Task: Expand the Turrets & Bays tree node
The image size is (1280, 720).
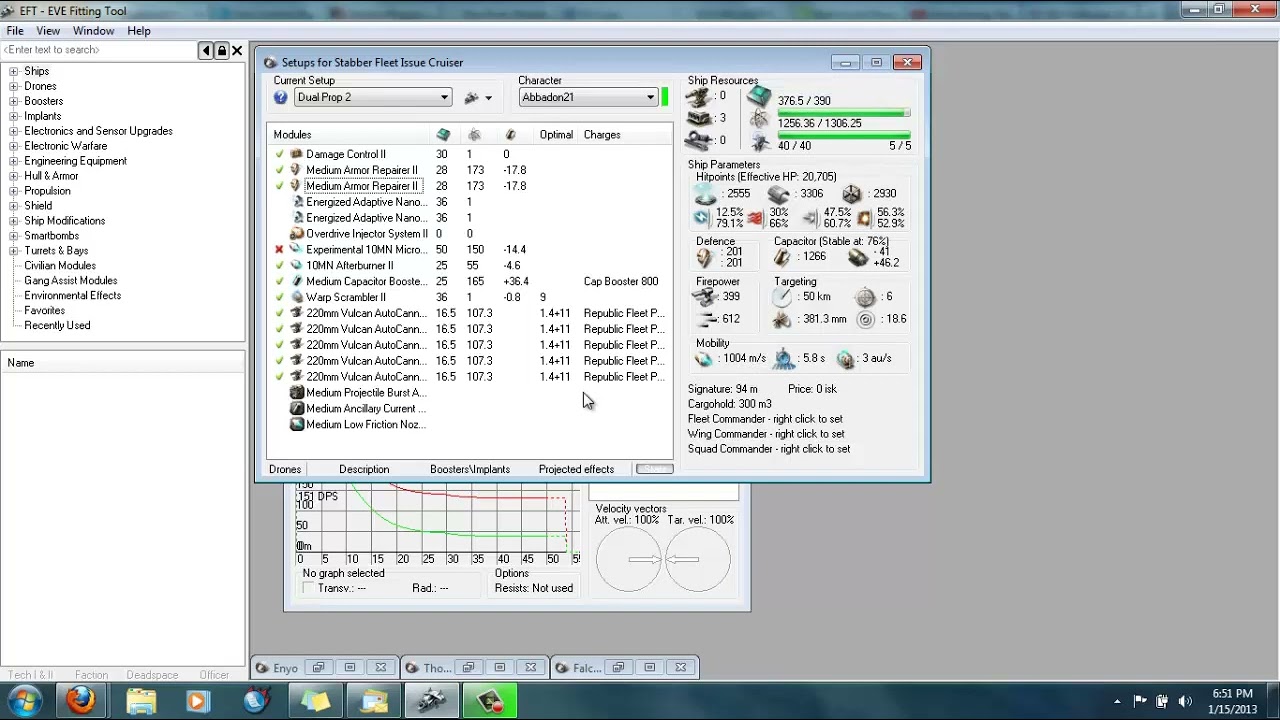Action: click(14, 251)
